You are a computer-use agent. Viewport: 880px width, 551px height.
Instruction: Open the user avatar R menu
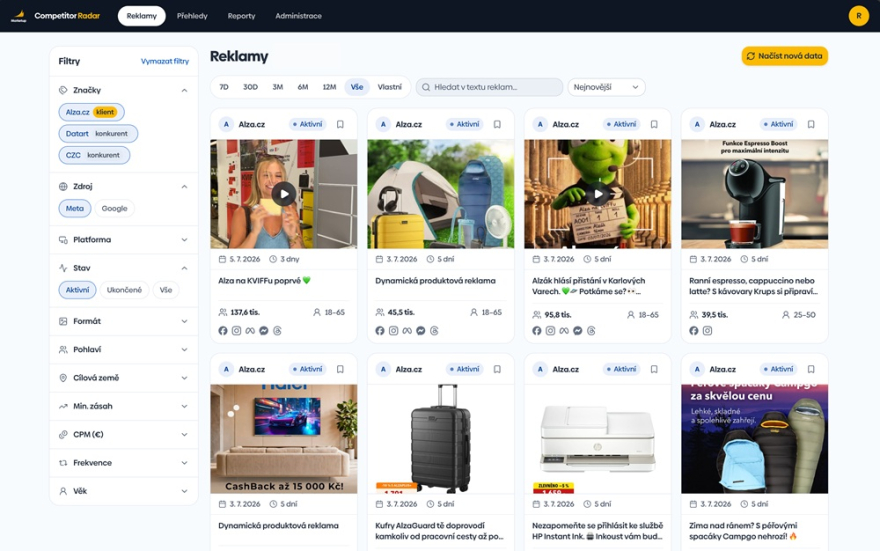click(x=859, y=16)
